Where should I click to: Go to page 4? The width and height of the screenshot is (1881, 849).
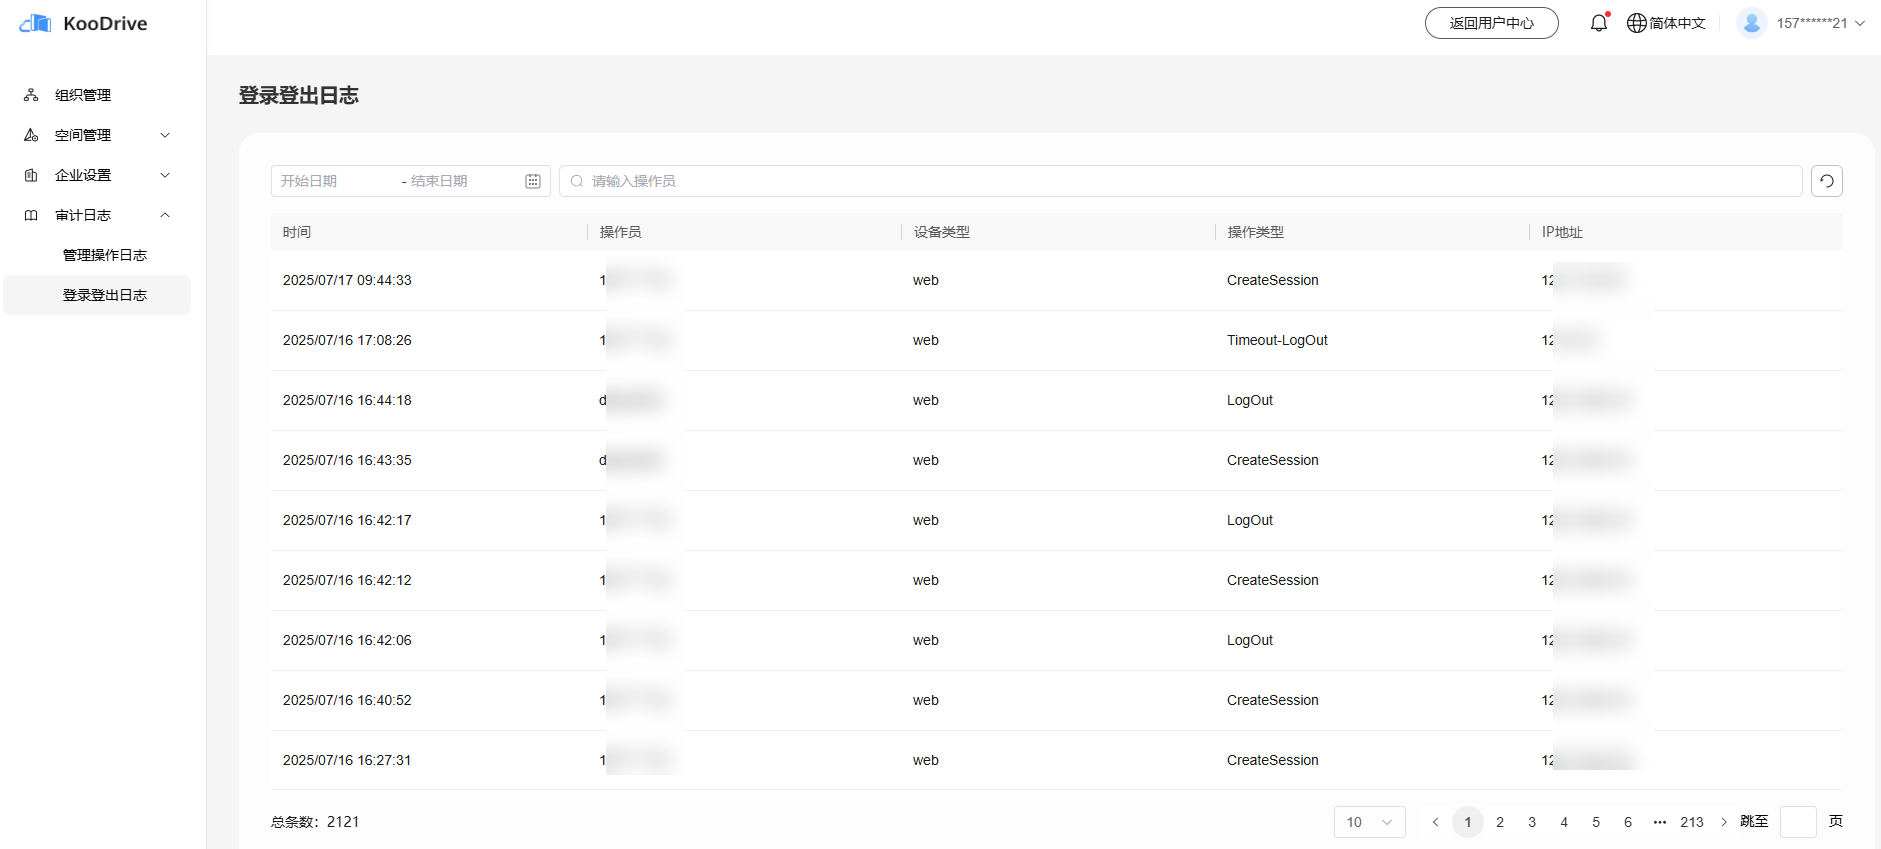point(1564,822)
